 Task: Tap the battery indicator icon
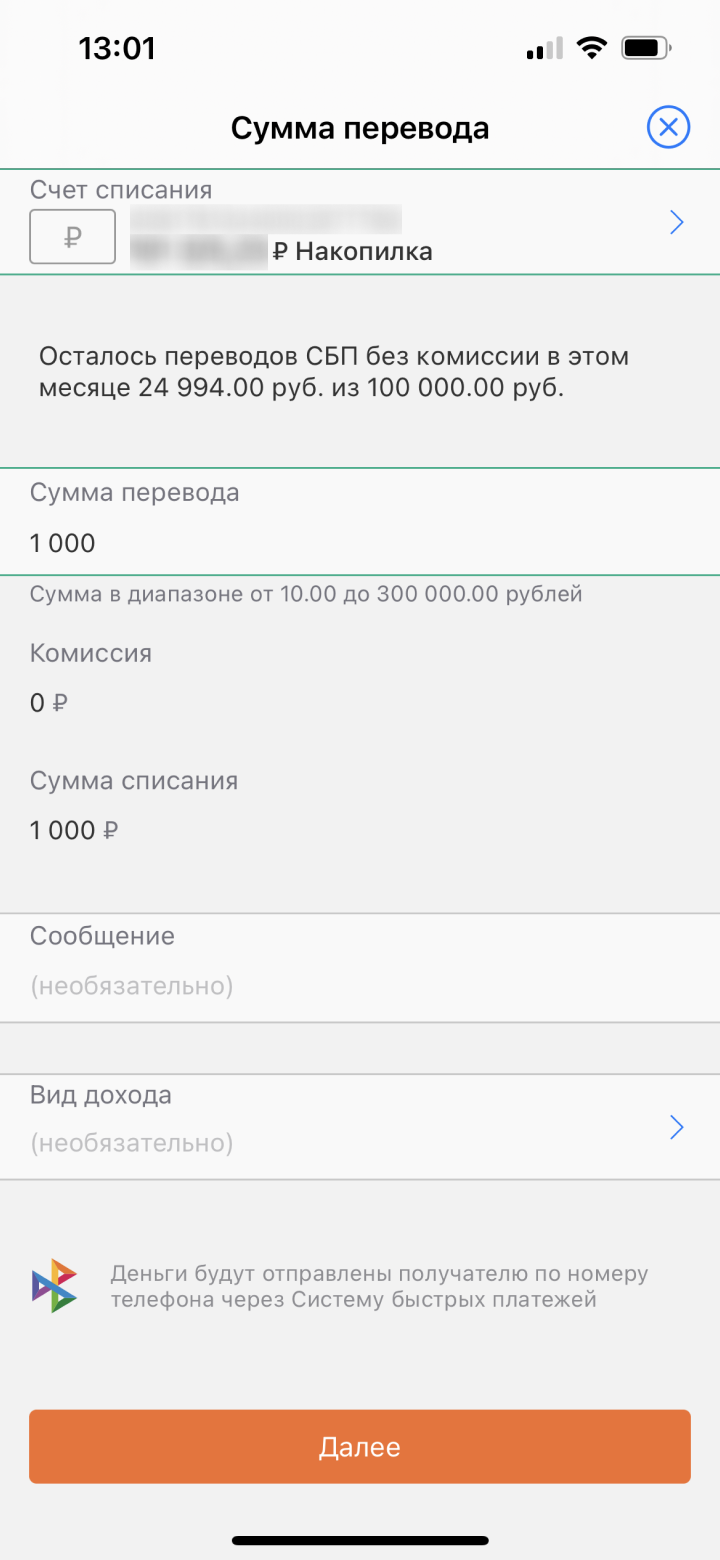coord(646,48)
